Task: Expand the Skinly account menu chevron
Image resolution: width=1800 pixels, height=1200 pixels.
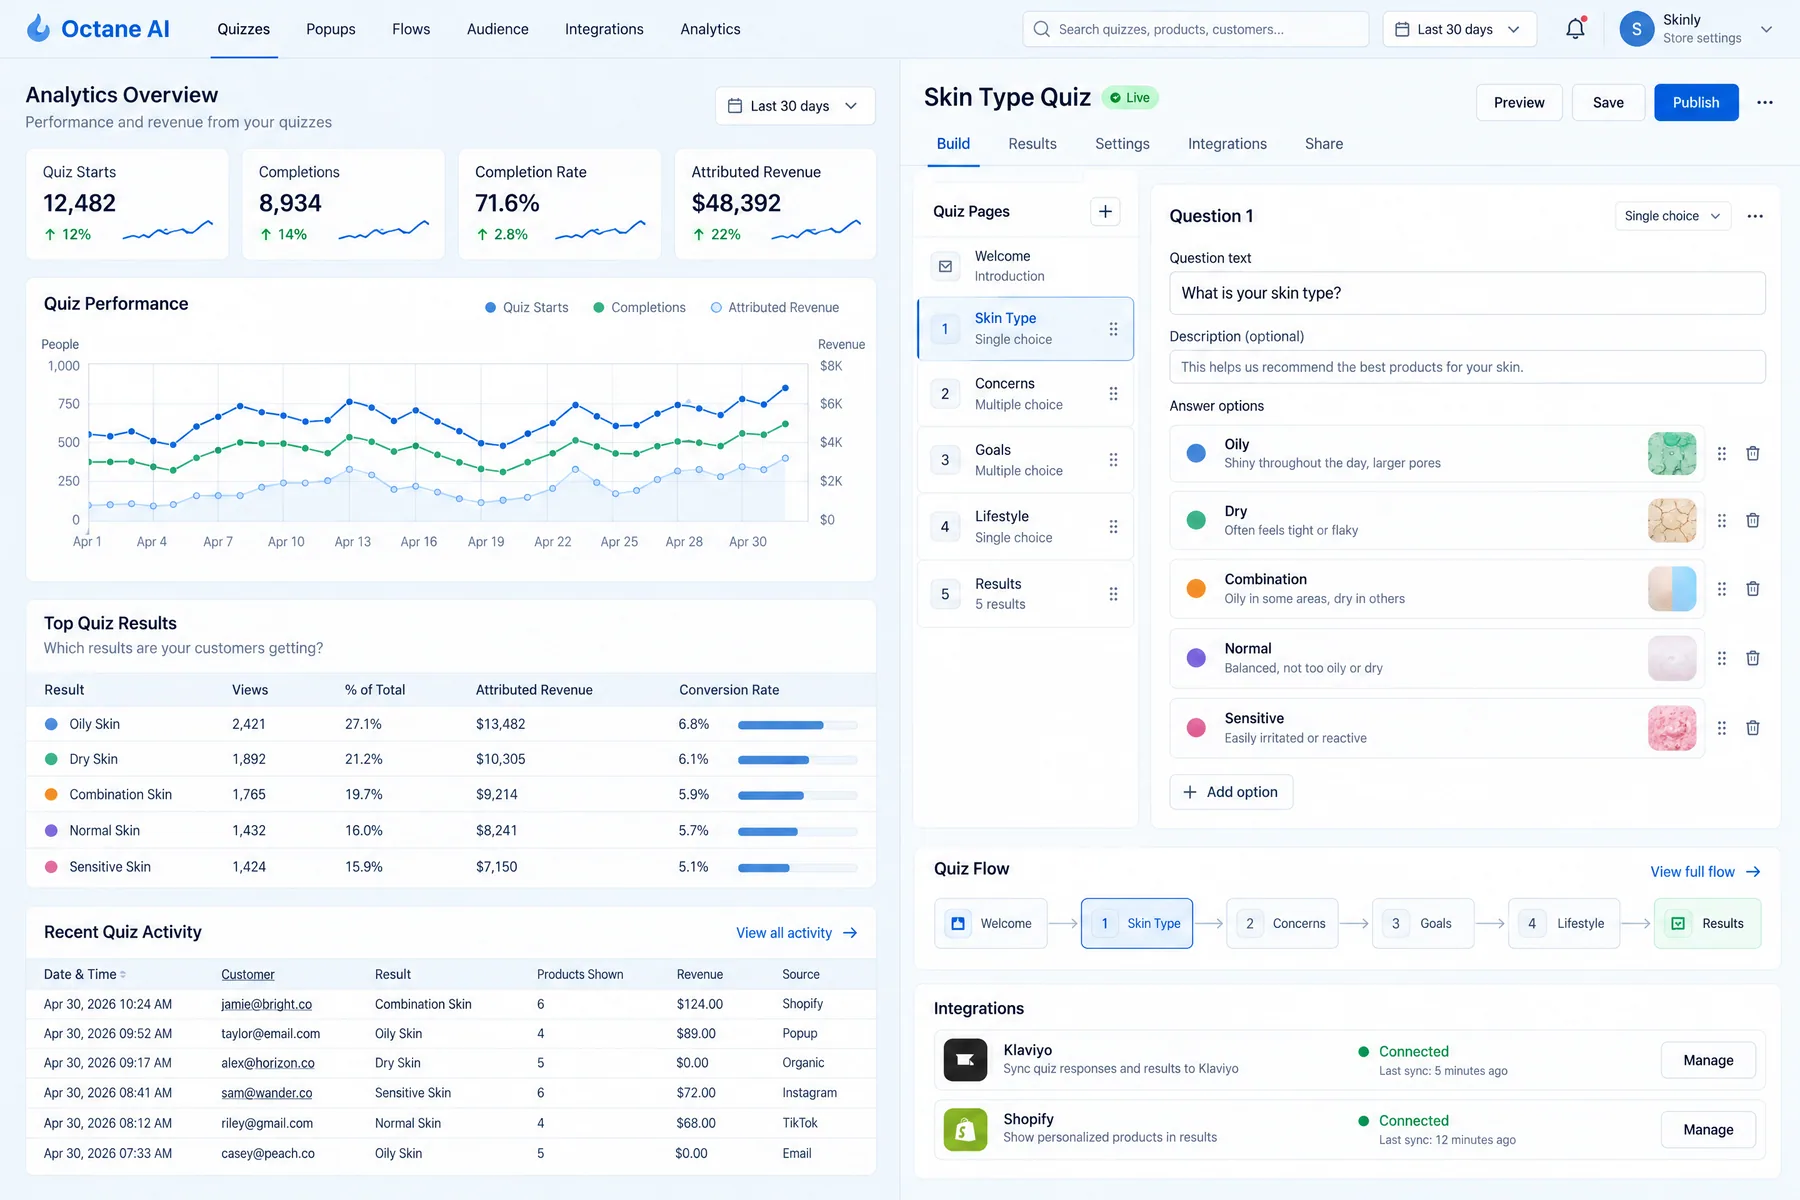Action: click(x=1766, y=29)
